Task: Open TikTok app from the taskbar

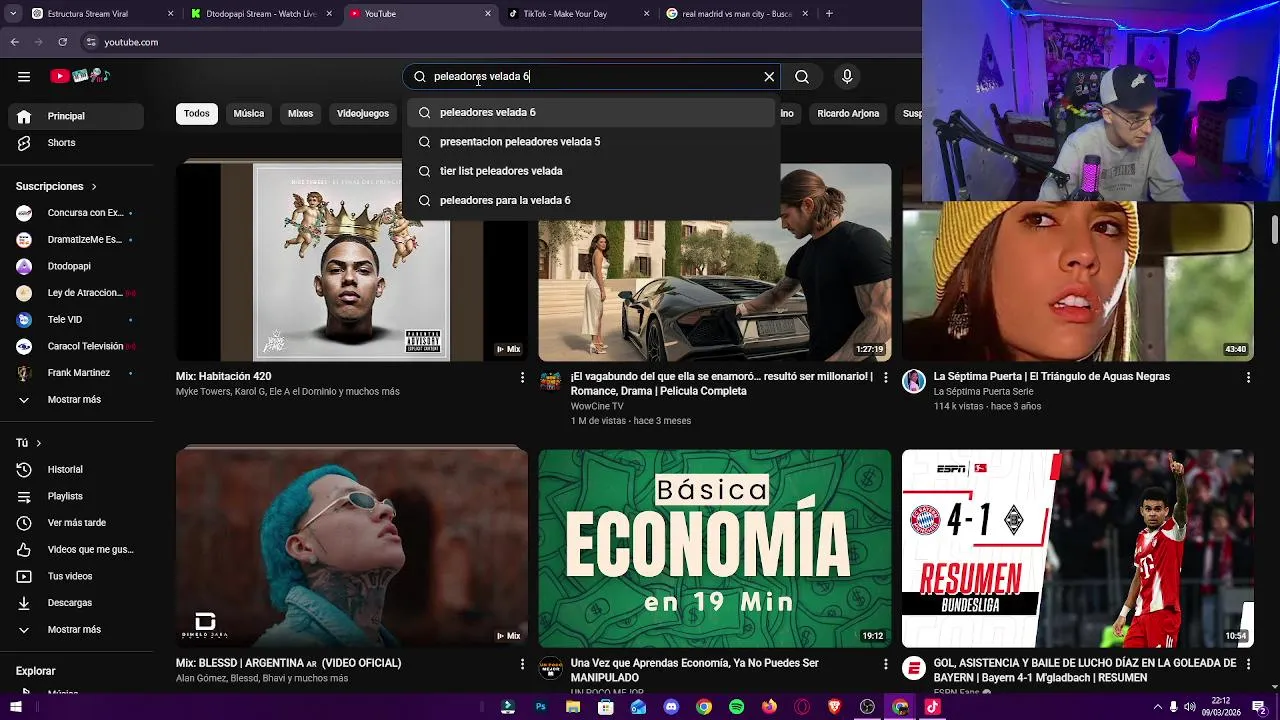Action: point(933,707)
